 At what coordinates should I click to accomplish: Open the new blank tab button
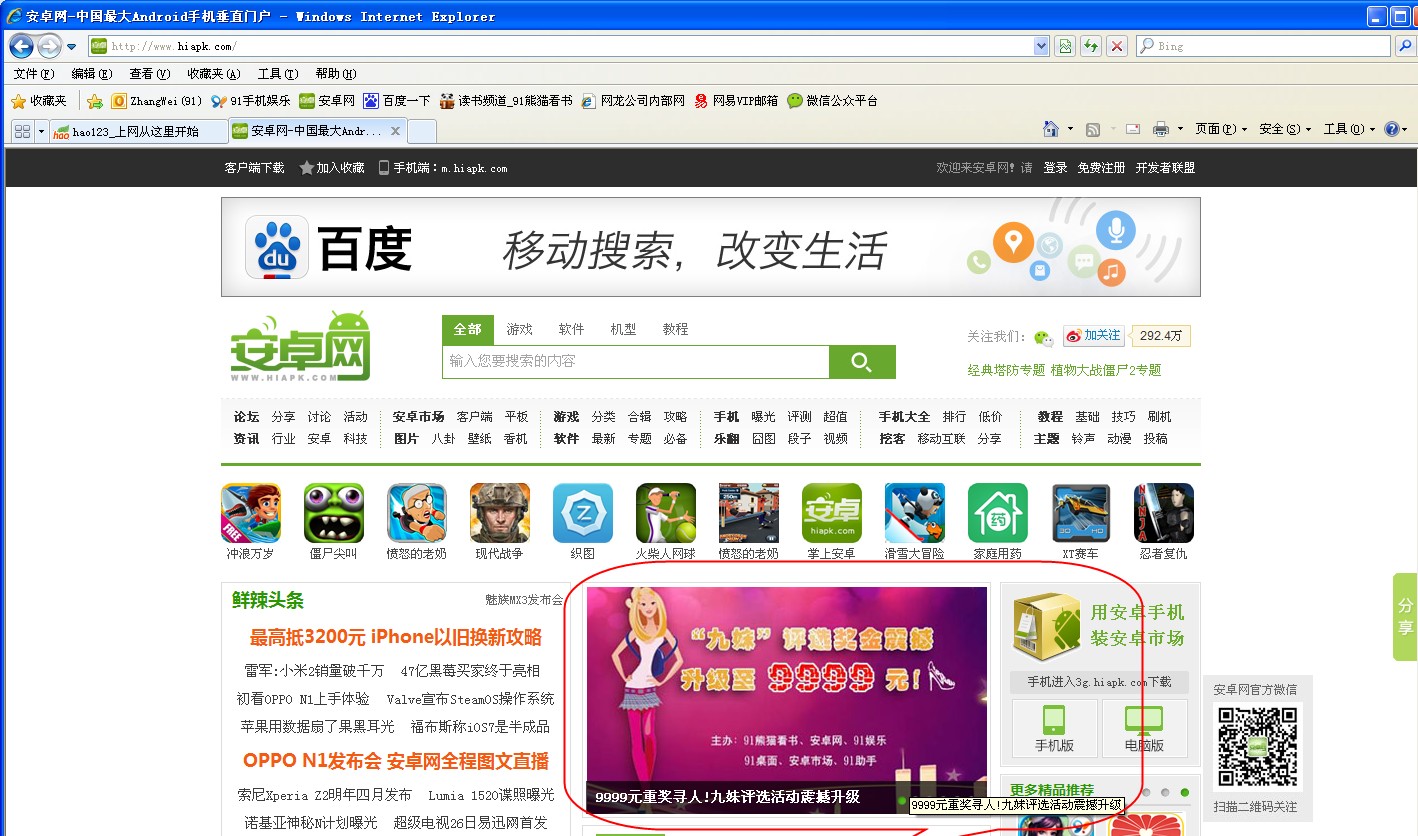point(422,131)
